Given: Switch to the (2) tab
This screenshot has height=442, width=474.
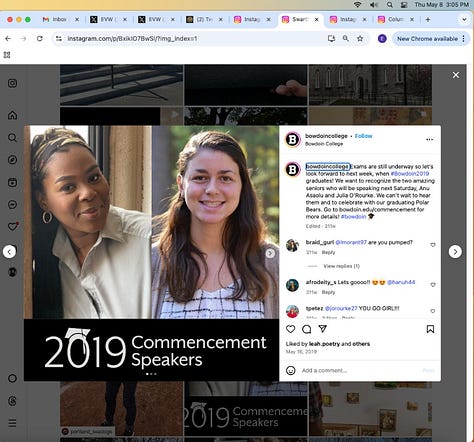Looking at the screenshot, I should coord(204,20).
